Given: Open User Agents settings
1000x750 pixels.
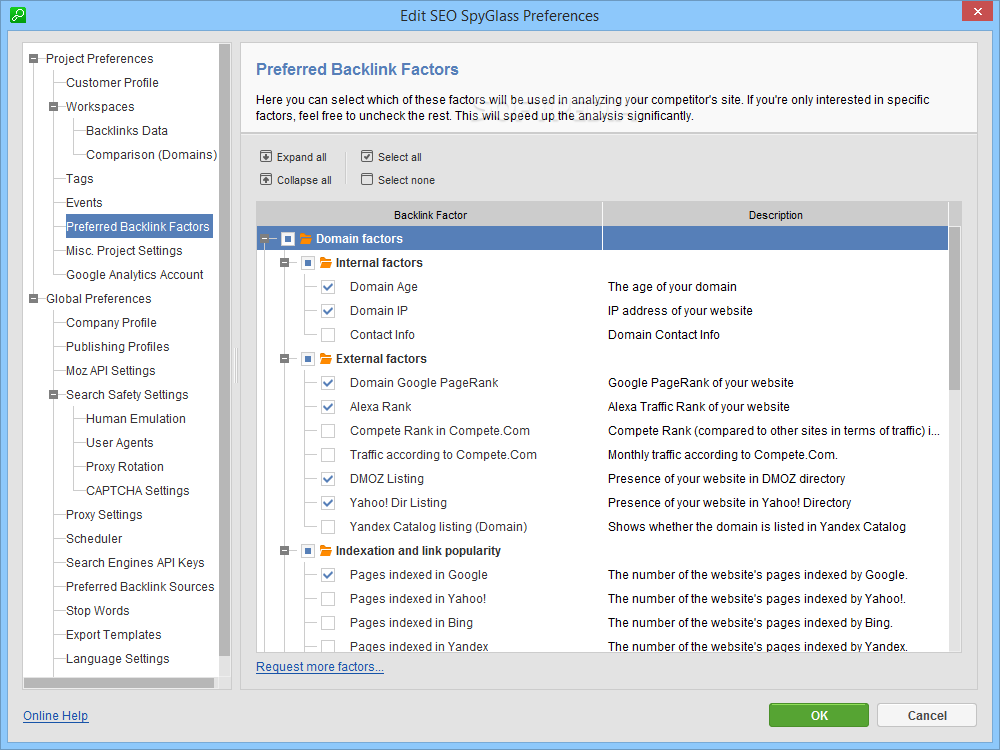Looking at the screenshot, I should coord(120,443).
